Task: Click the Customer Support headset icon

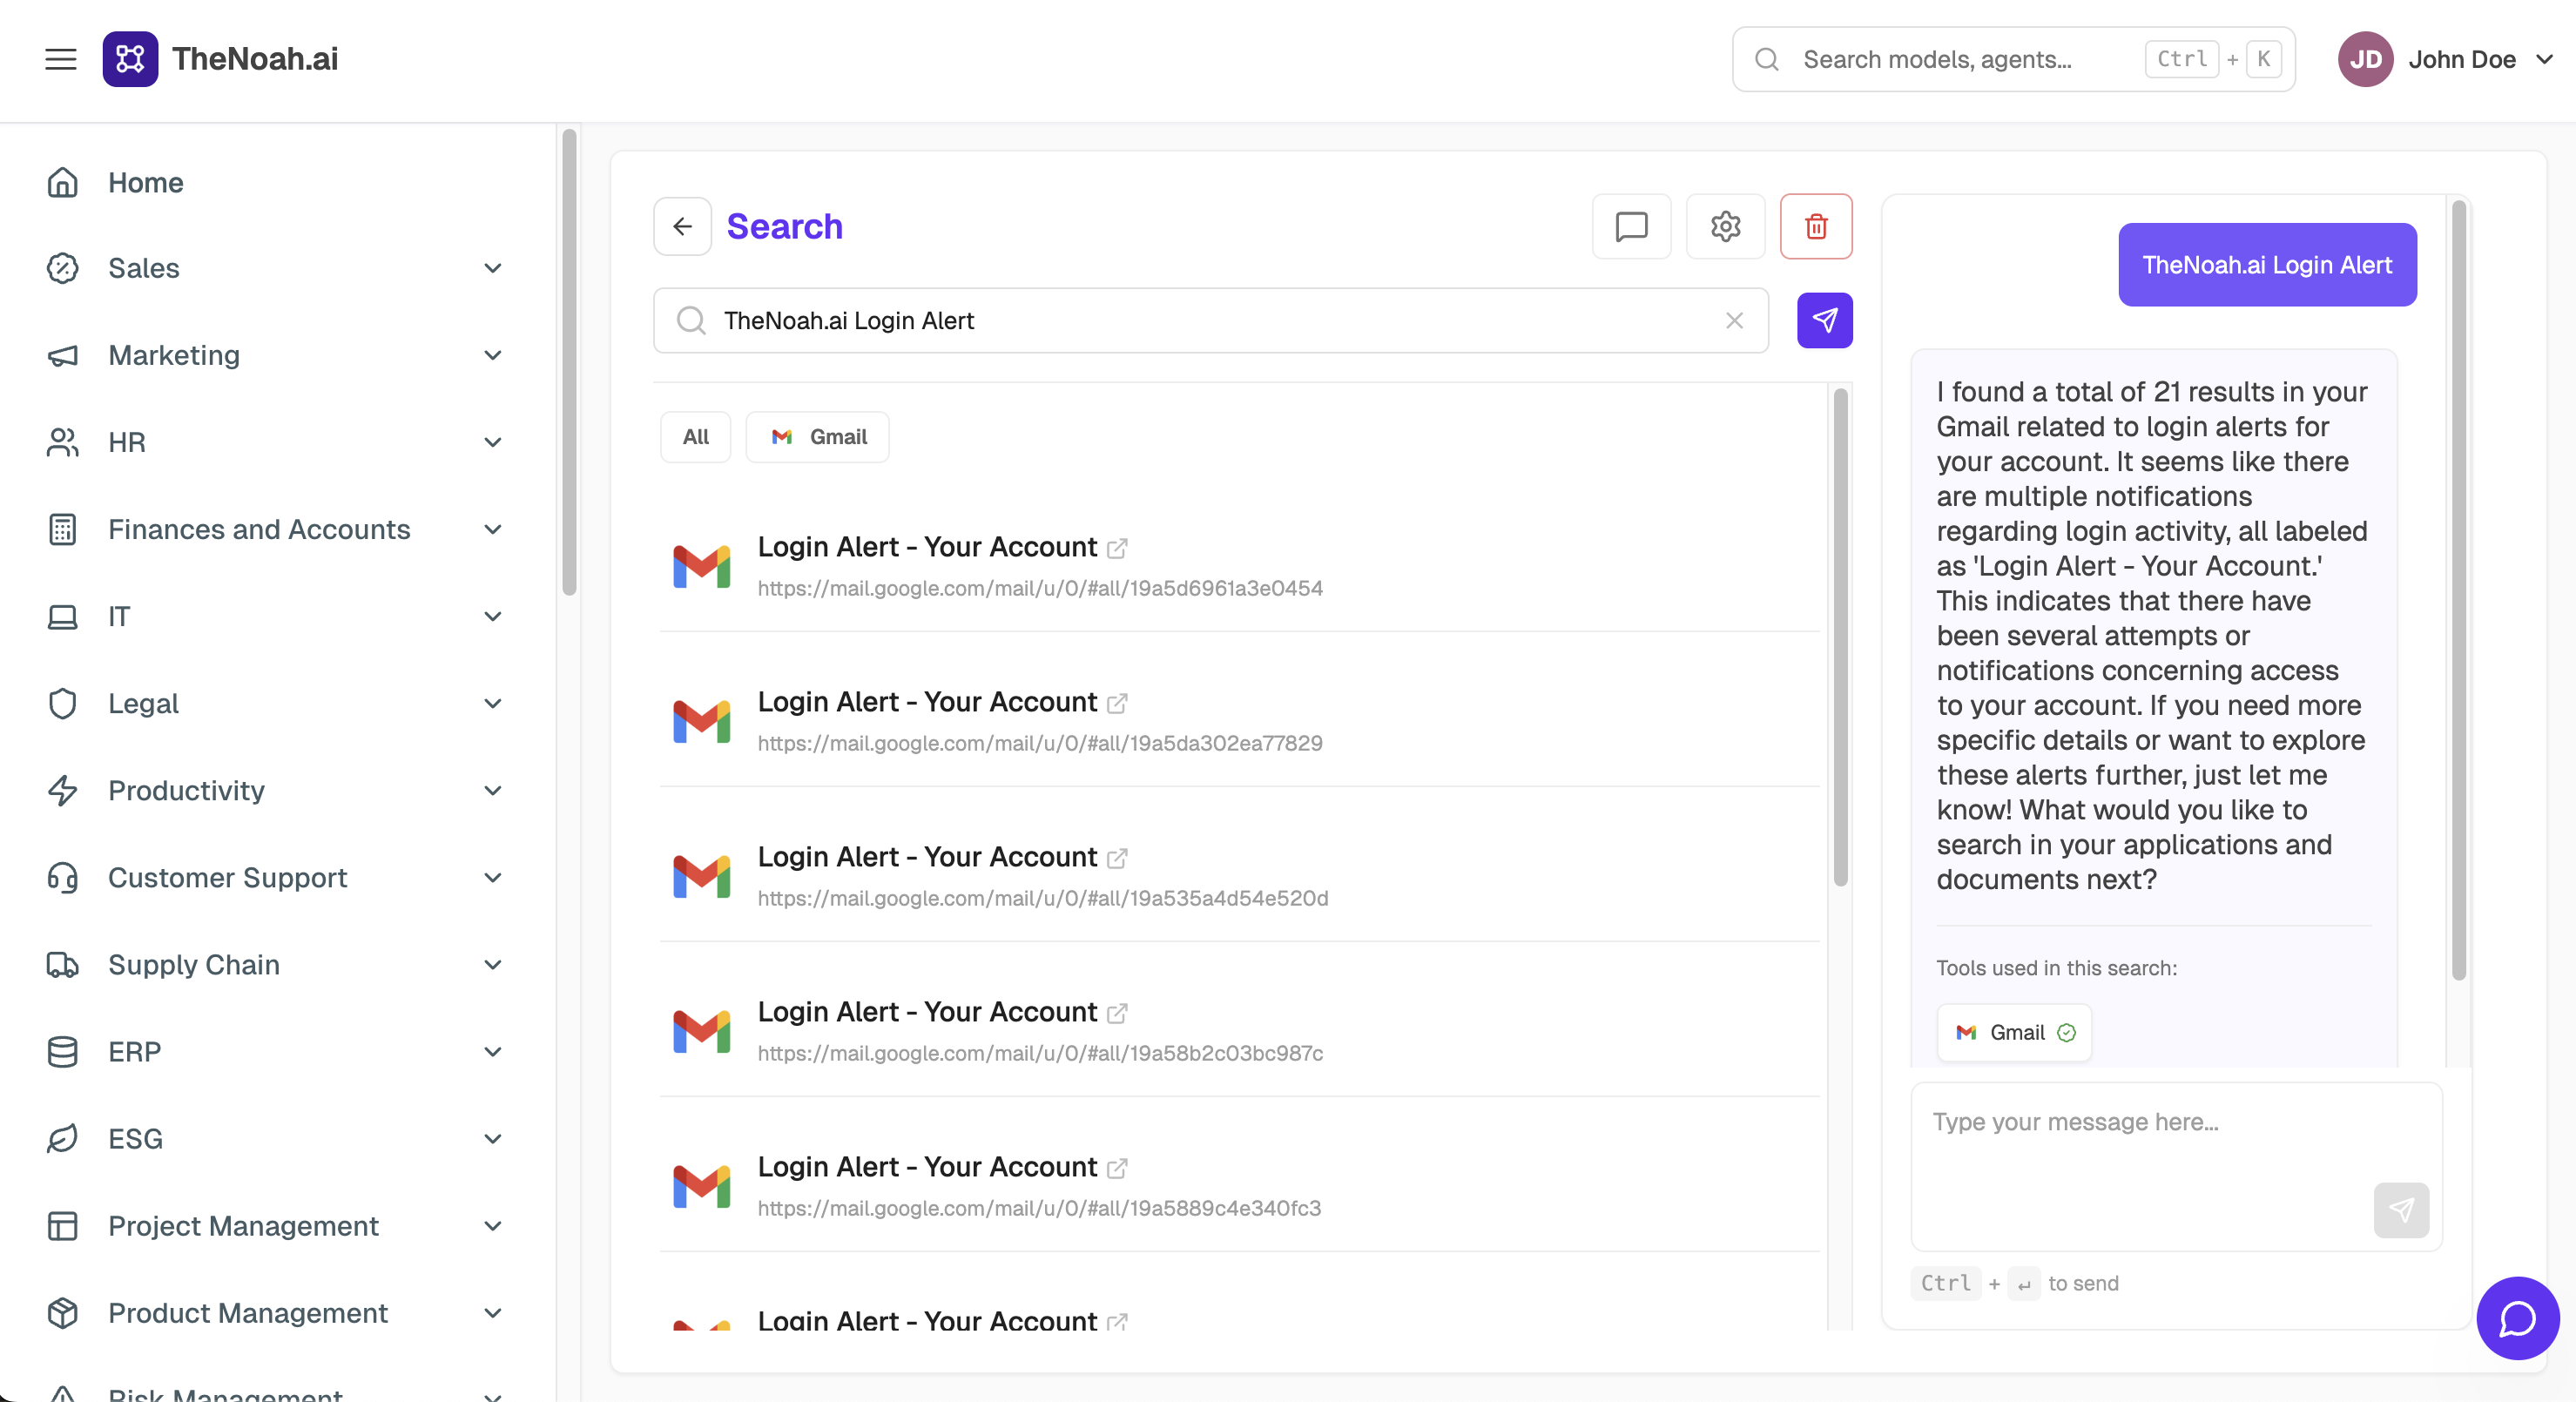Action: point(63,877)
